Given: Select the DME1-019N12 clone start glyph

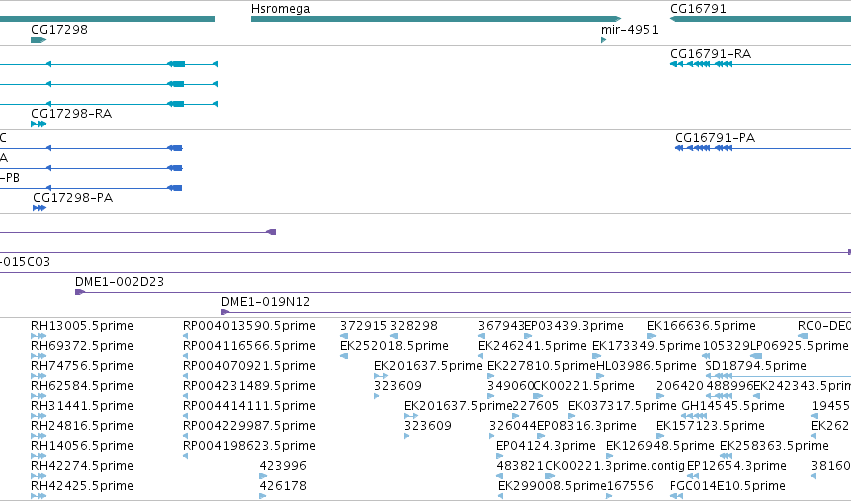Looking at the screenshot, I should (225, 312).
